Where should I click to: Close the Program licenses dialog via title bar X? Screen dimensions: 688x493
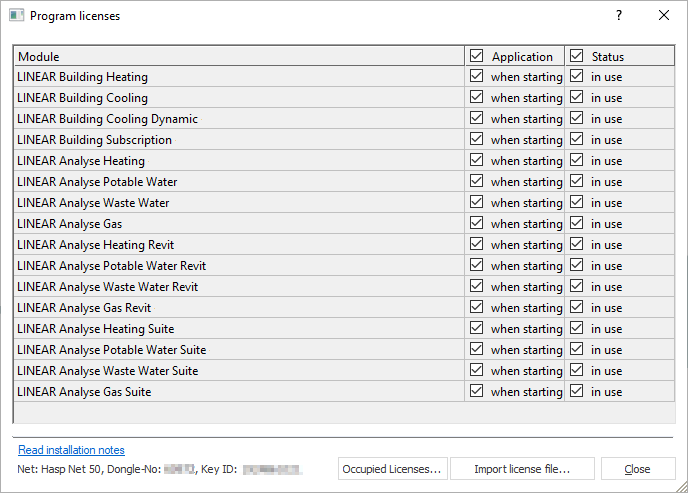(x=664, y=15)
